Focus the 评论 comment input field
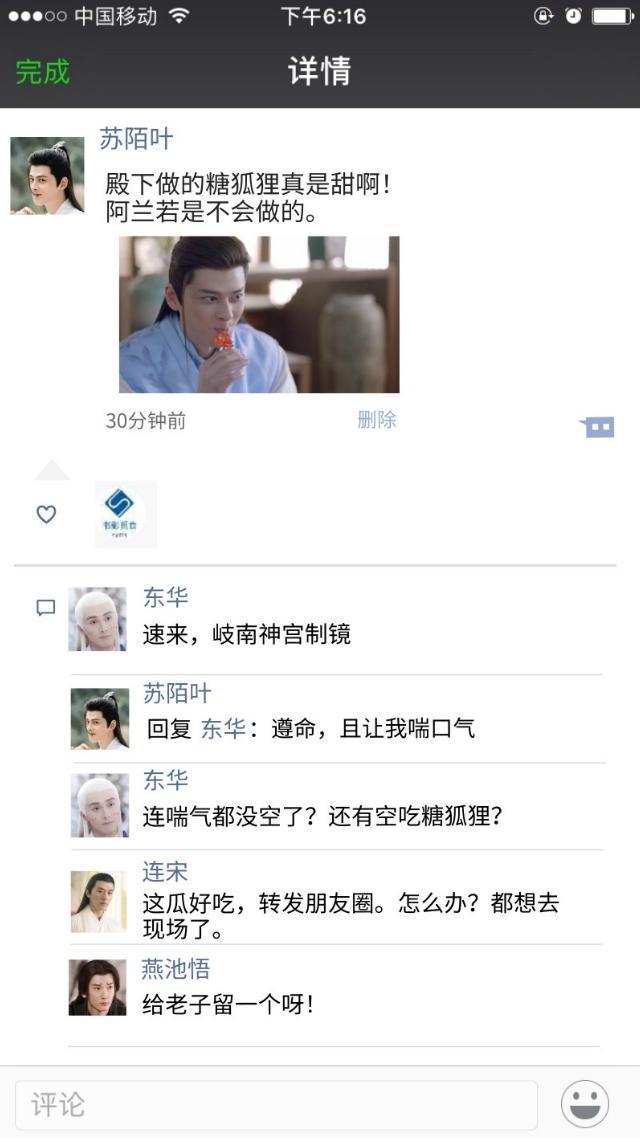Image resolution: width=640 pixels, height=1138 pixels. (276, 1105)
